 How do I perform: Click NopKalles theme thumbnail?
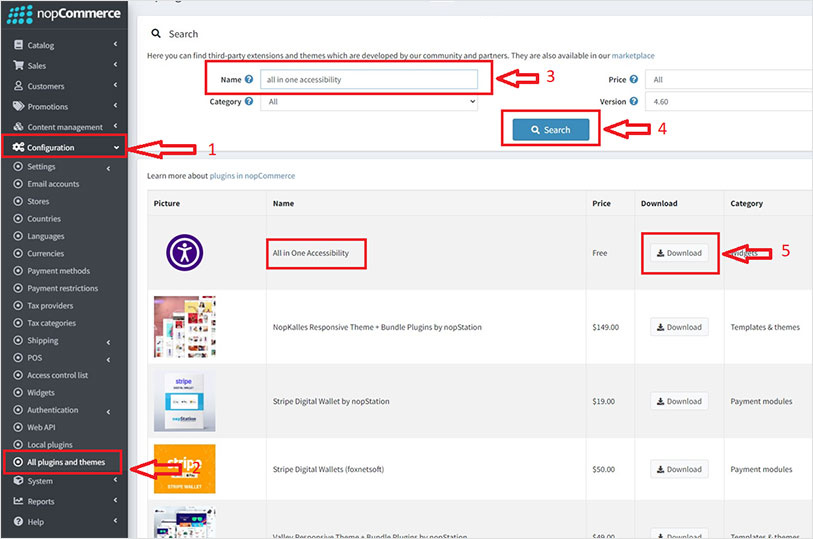click(x=185, y=327)
